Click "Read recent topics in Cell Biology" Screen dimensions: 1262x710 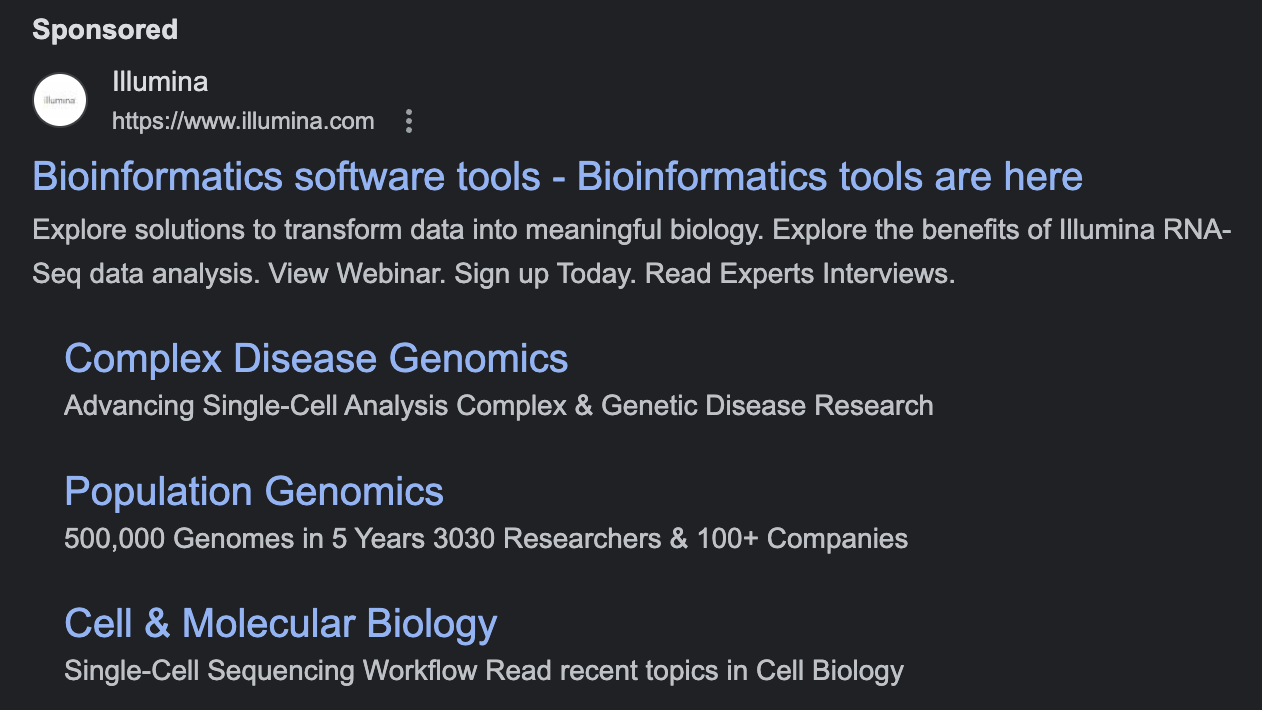click(695, 671)
